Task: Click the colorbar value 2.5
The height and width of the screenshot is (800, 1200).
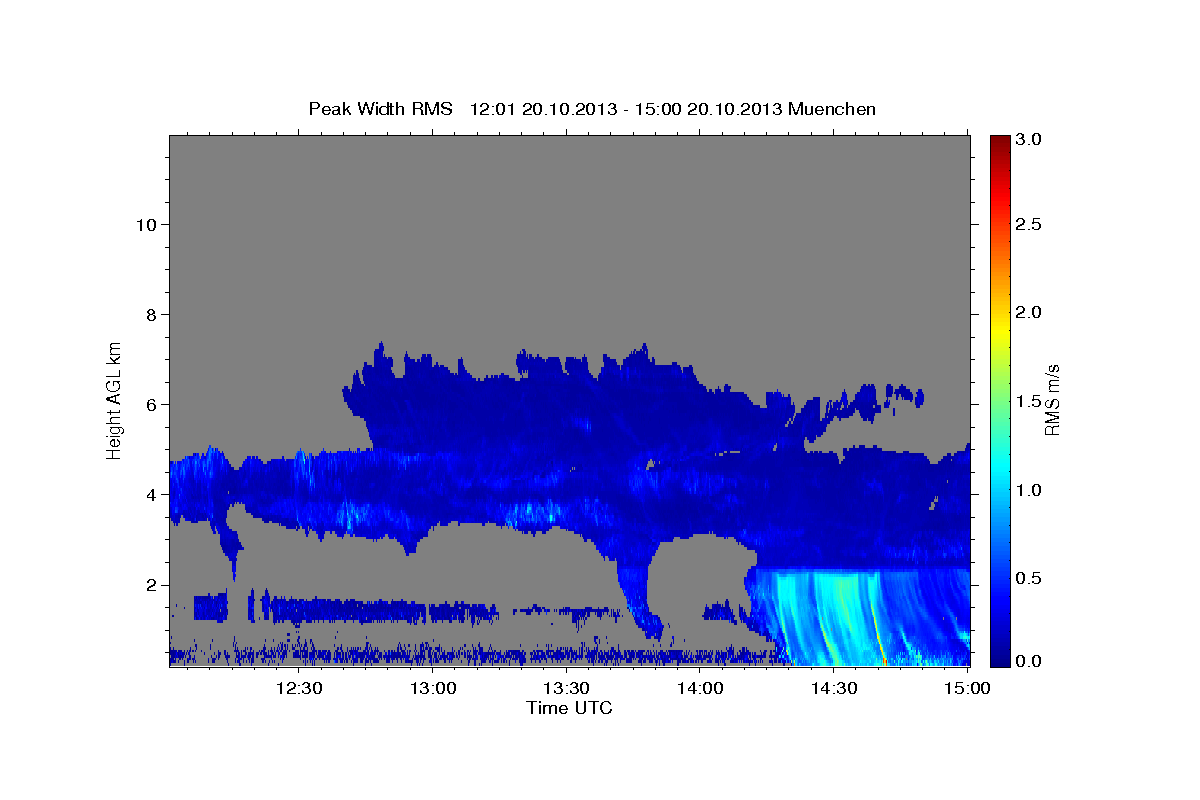Action: 1030,224
